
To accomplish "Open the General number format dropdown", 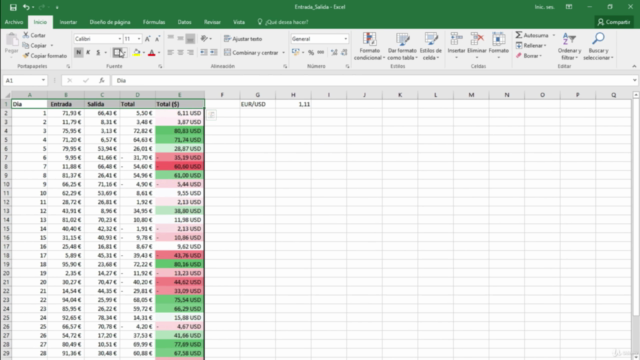I will 346,39.
